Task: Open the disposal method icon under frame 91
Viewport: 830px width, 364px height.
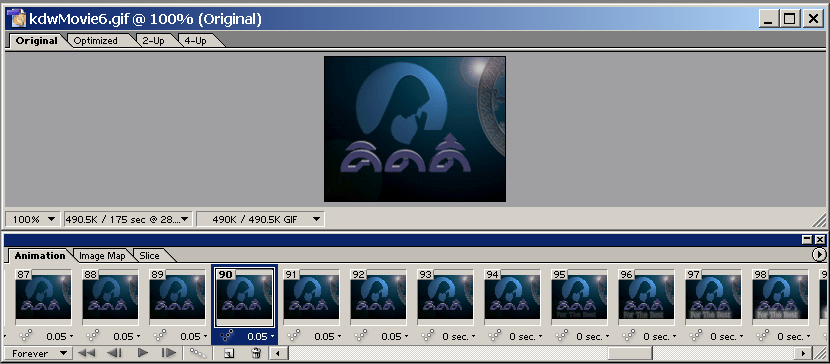Action: [295, 336]
